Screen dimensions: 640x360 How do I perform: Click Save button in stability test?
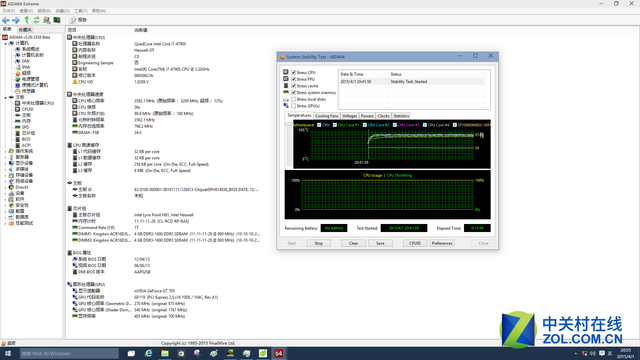pyautogui.click(x=380, y=243)
